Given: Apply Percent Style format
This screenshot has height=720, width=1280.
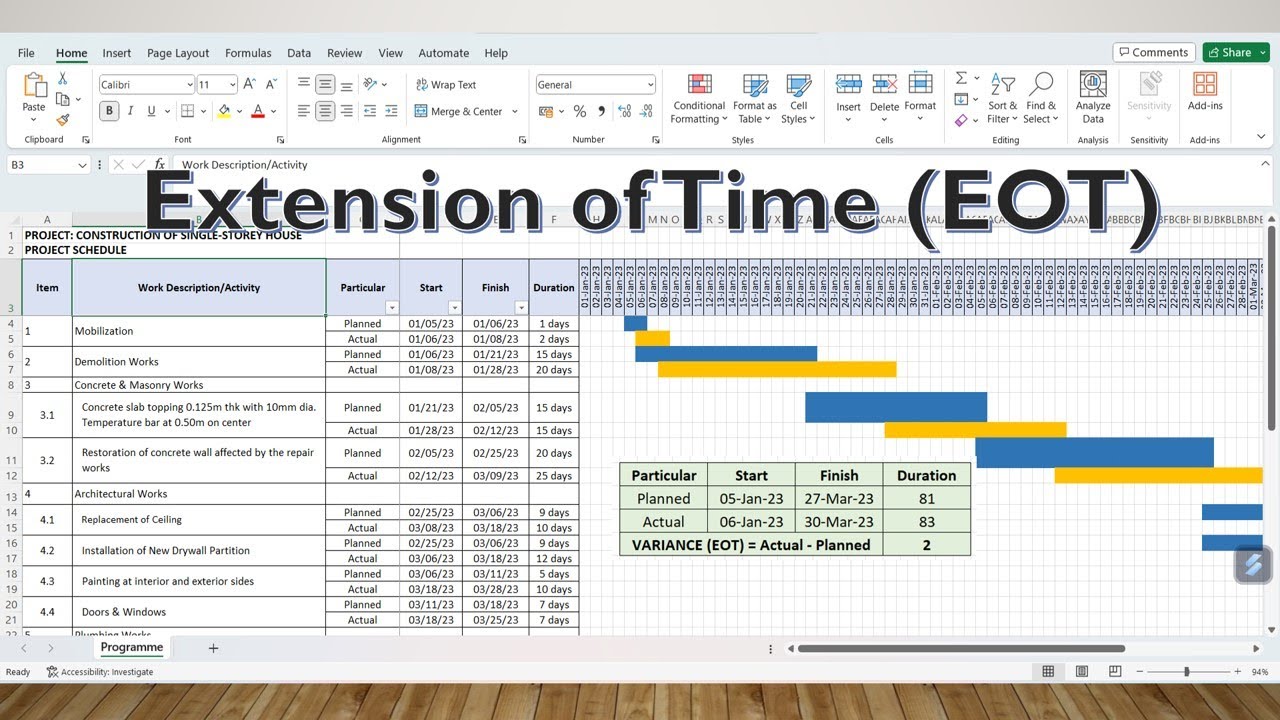Looking at the screenshot, I should click(x=579, y=111).
